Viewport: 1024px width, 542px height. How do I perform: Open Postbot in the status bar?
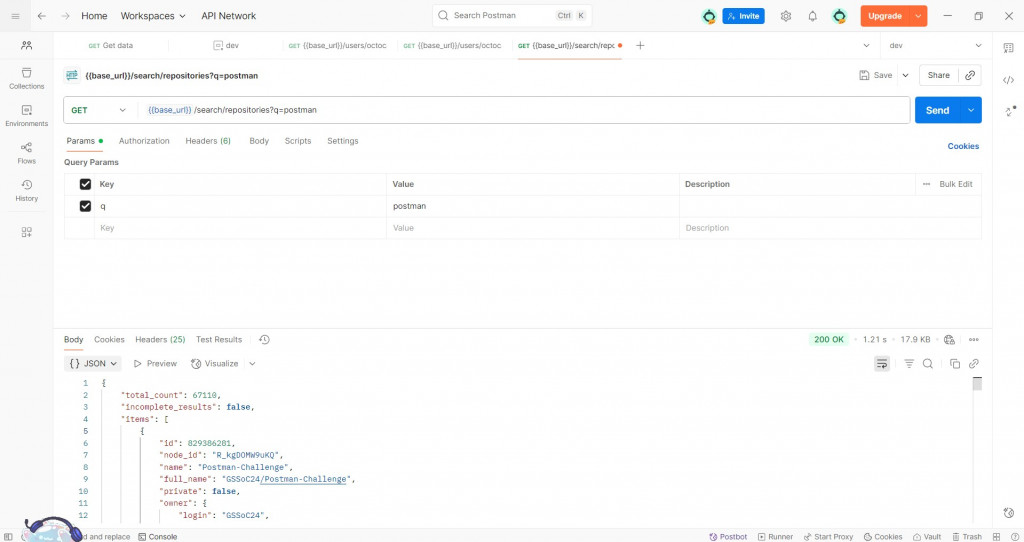[728, 537]
